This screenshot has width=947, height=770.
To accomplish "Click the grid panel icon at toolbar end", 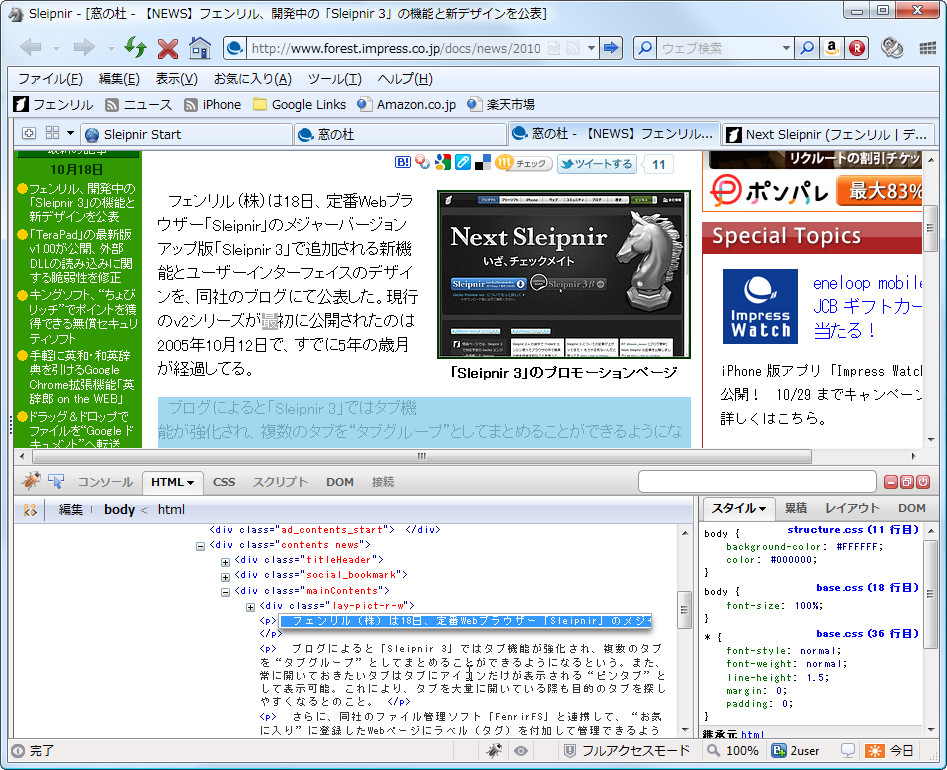I will pos(928,48).
